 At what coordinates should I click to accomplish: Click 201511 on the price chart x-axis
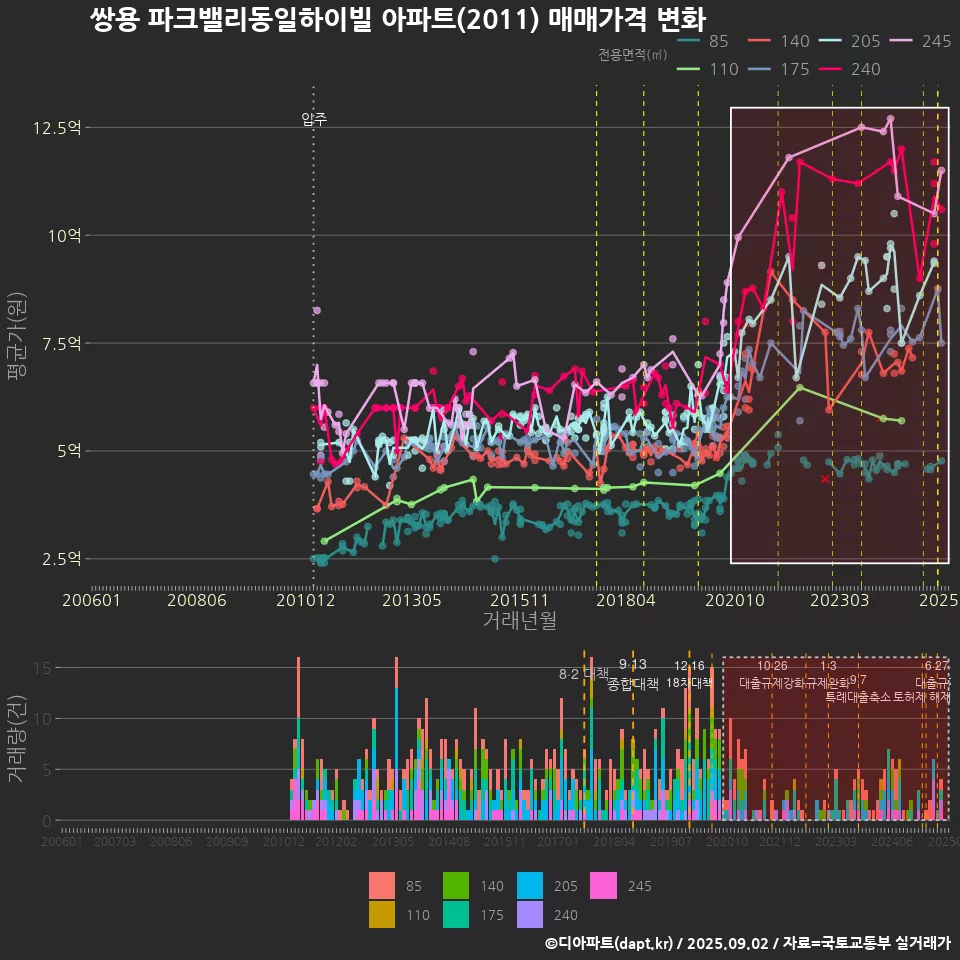519,600
